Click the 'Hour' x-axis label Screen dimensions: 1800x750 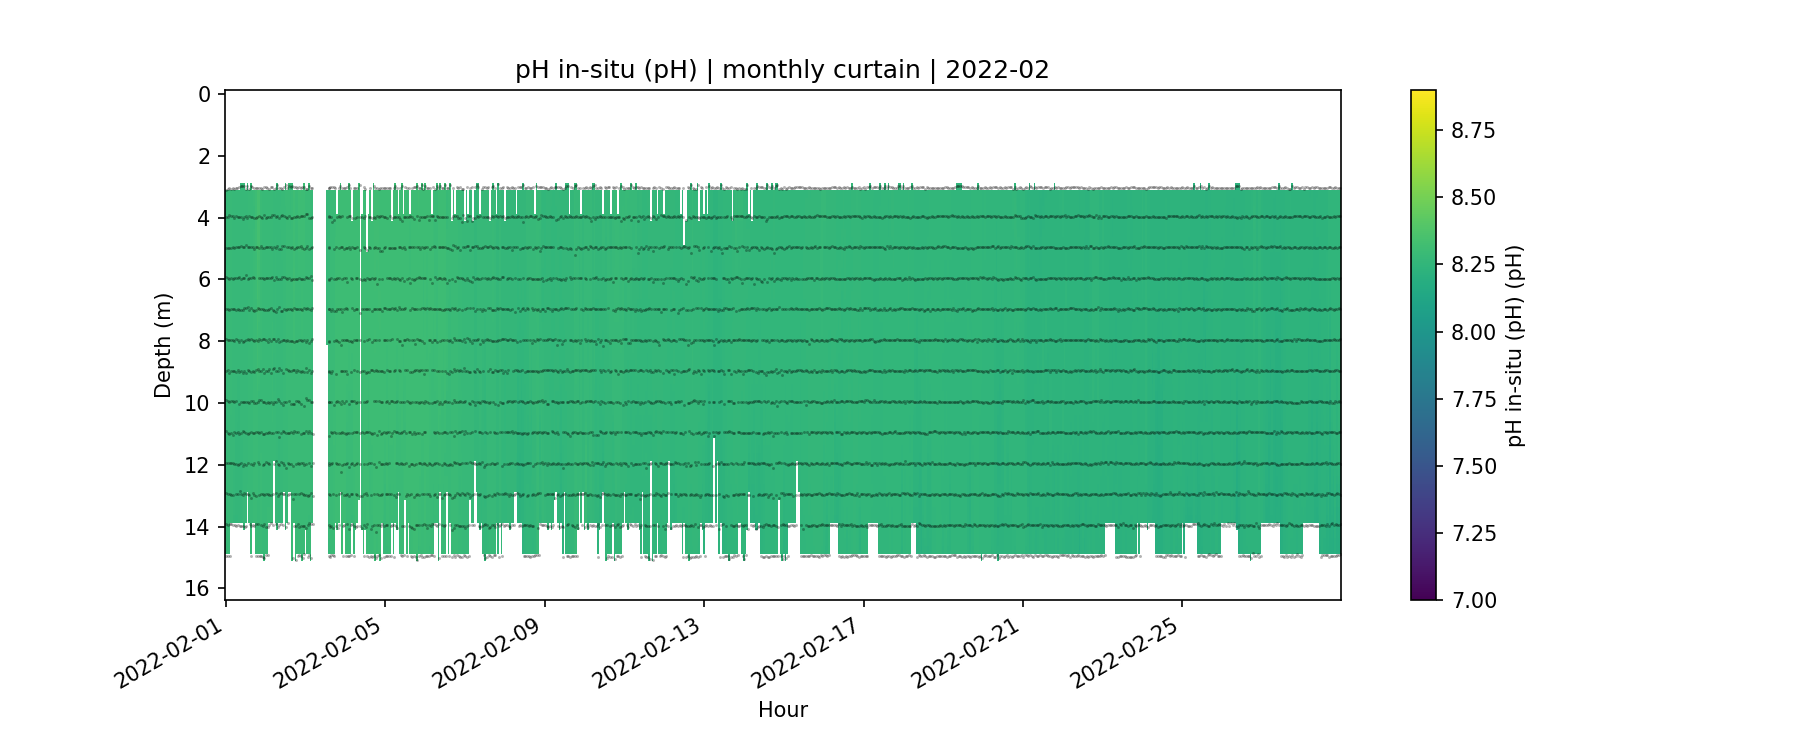(782, 710)
